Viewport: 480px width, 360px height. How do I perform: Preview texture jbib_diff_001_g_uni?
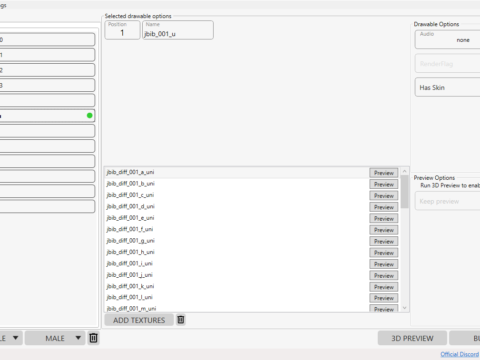[384, 241]
